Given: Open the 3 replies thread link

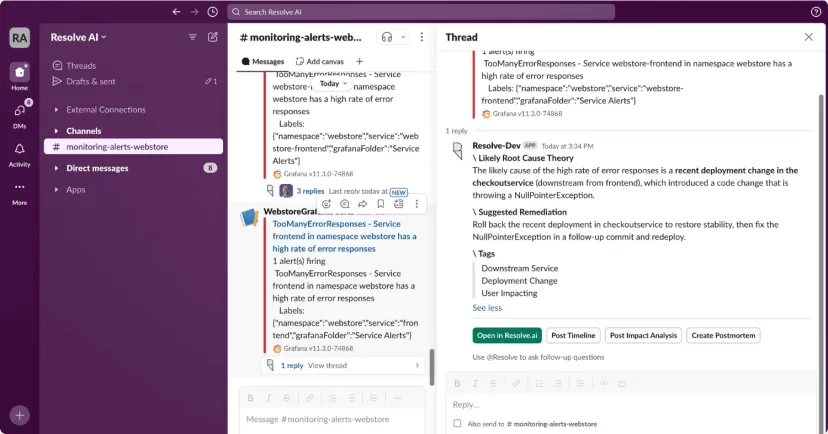Looking at the screenshot, I should [310, 191].
